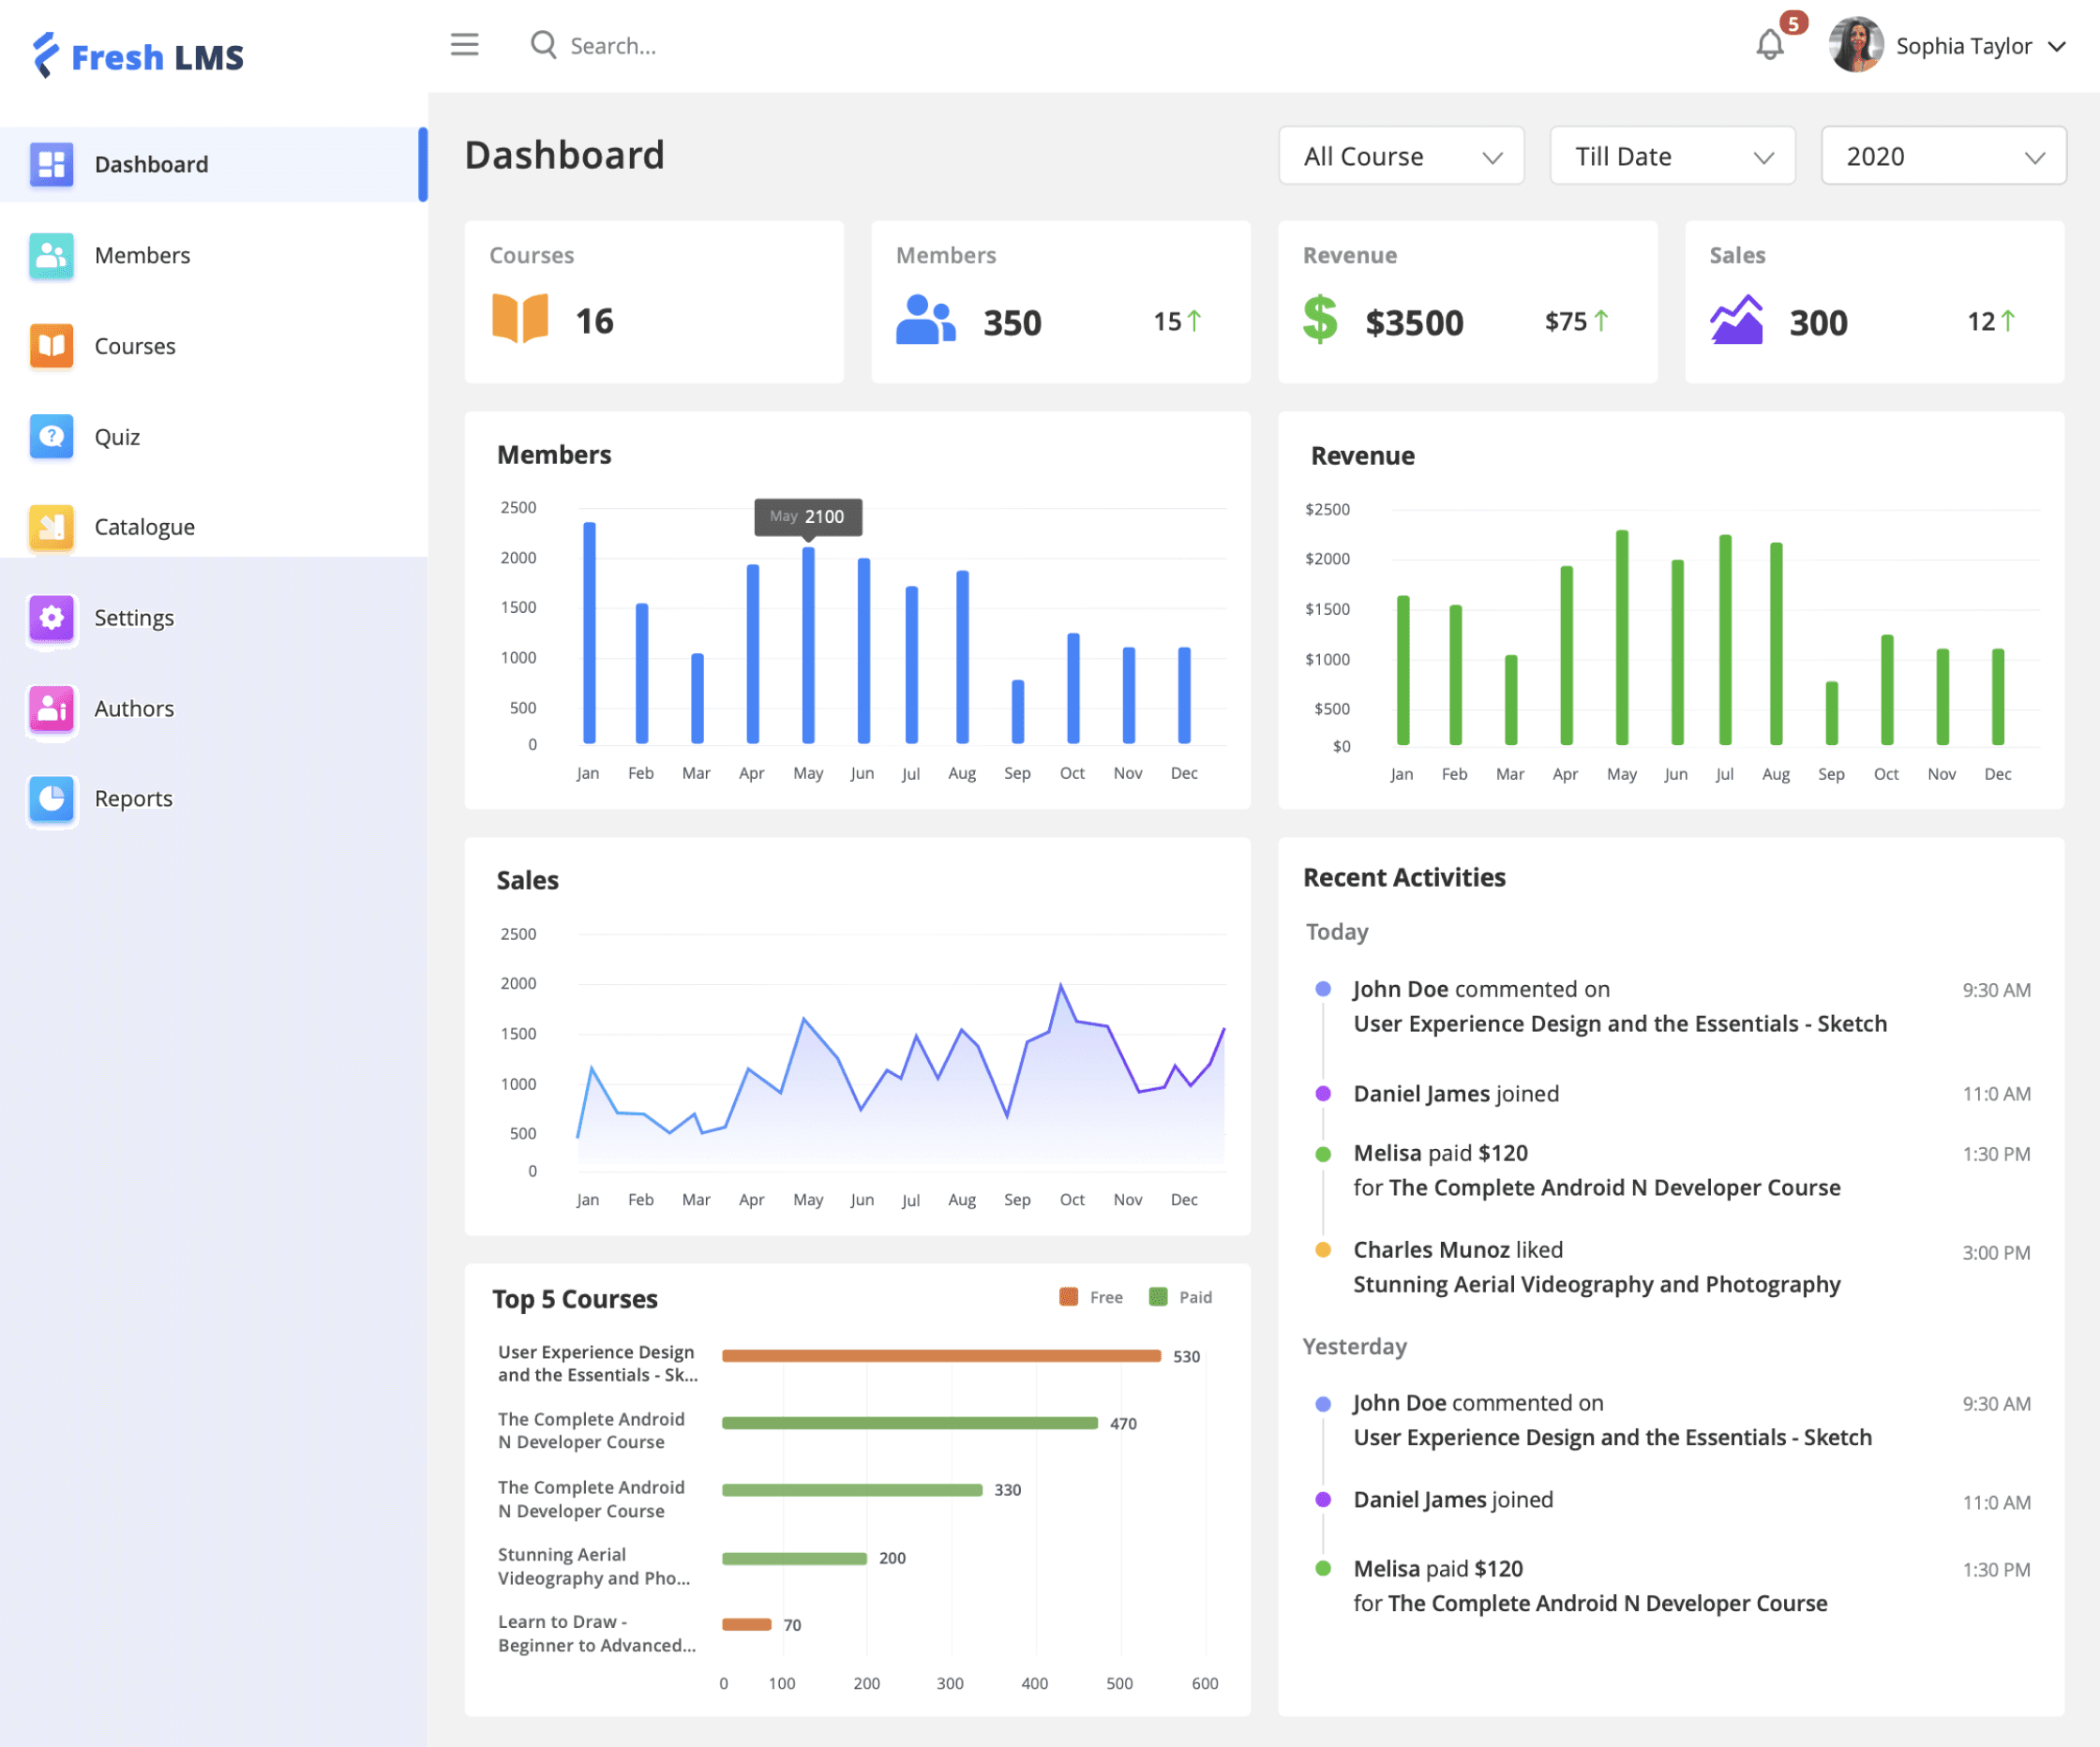Click the Quiz sidebar icon
The image size is (2100, 1747).
[51, 437]
